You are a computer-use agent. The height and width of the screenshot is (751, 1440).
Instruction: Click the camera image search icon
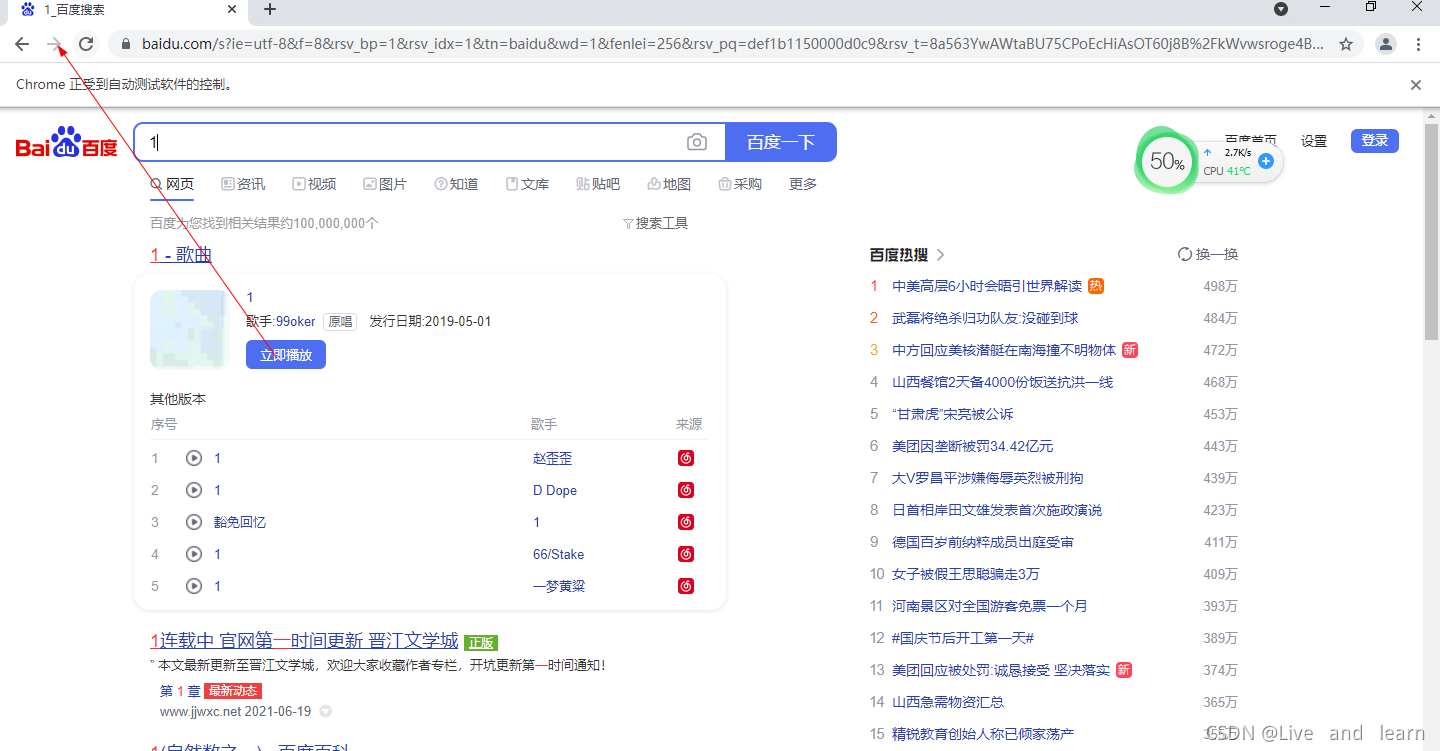pyautogui.click(x=697, y=142)
